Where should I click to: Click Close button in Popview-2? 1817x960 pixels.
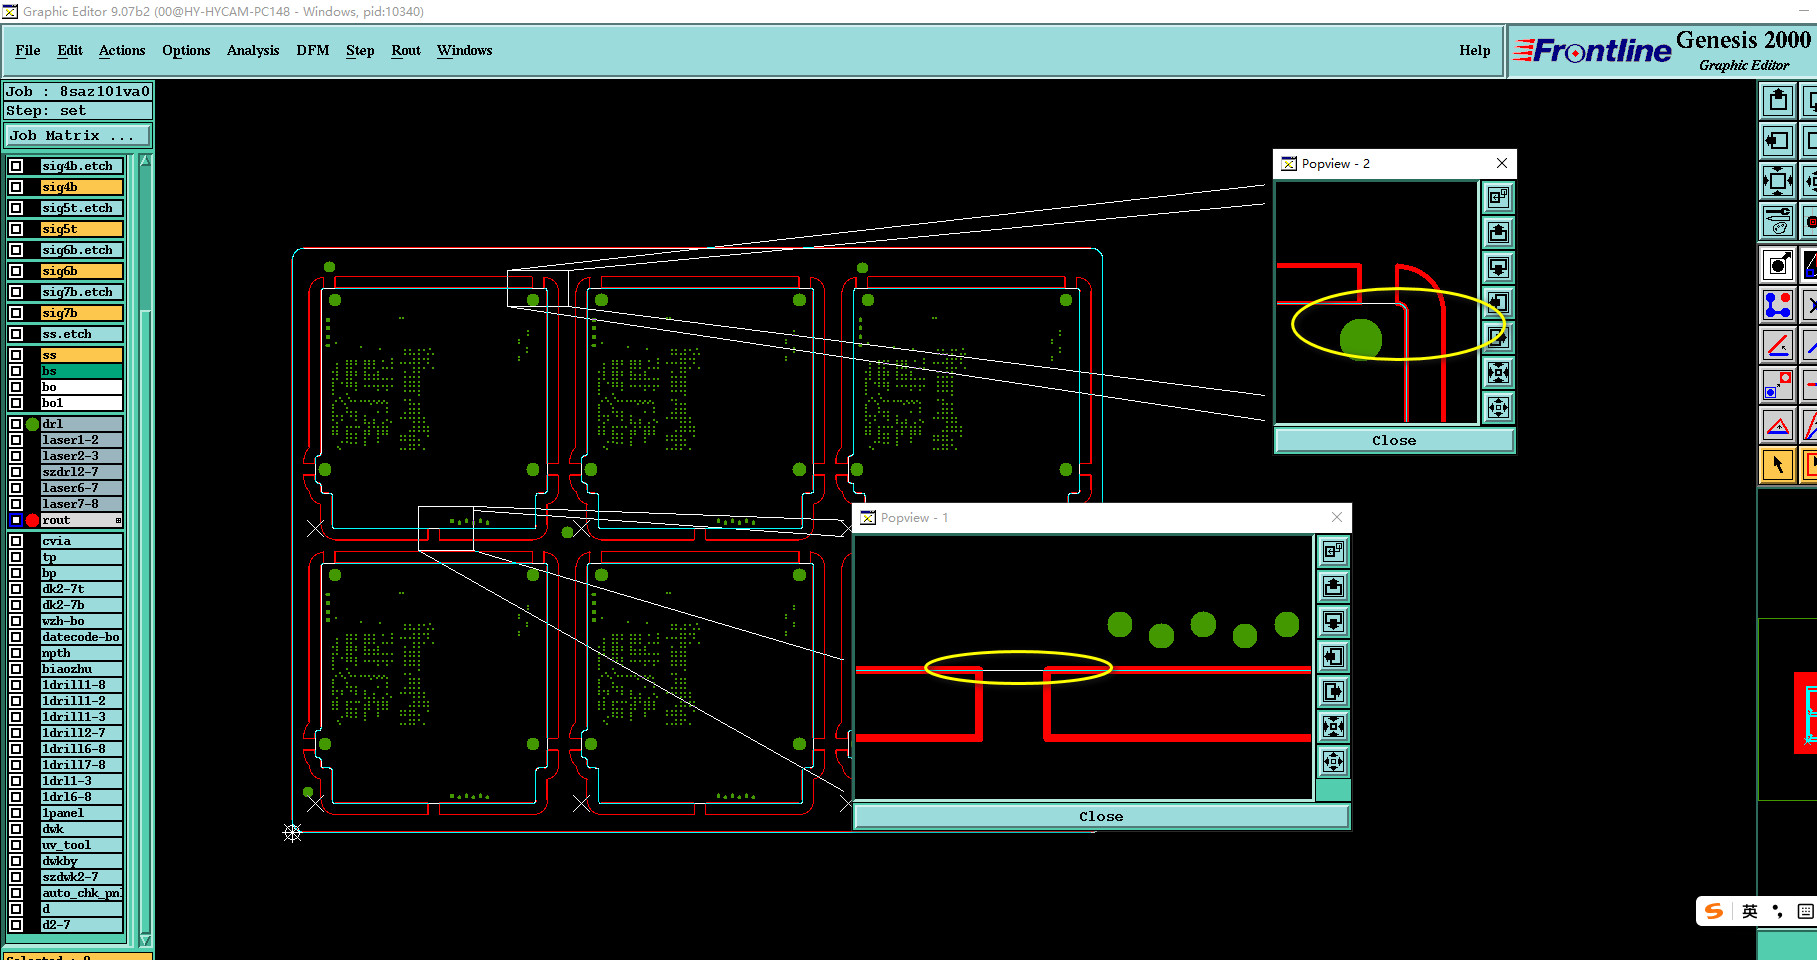1394,440
